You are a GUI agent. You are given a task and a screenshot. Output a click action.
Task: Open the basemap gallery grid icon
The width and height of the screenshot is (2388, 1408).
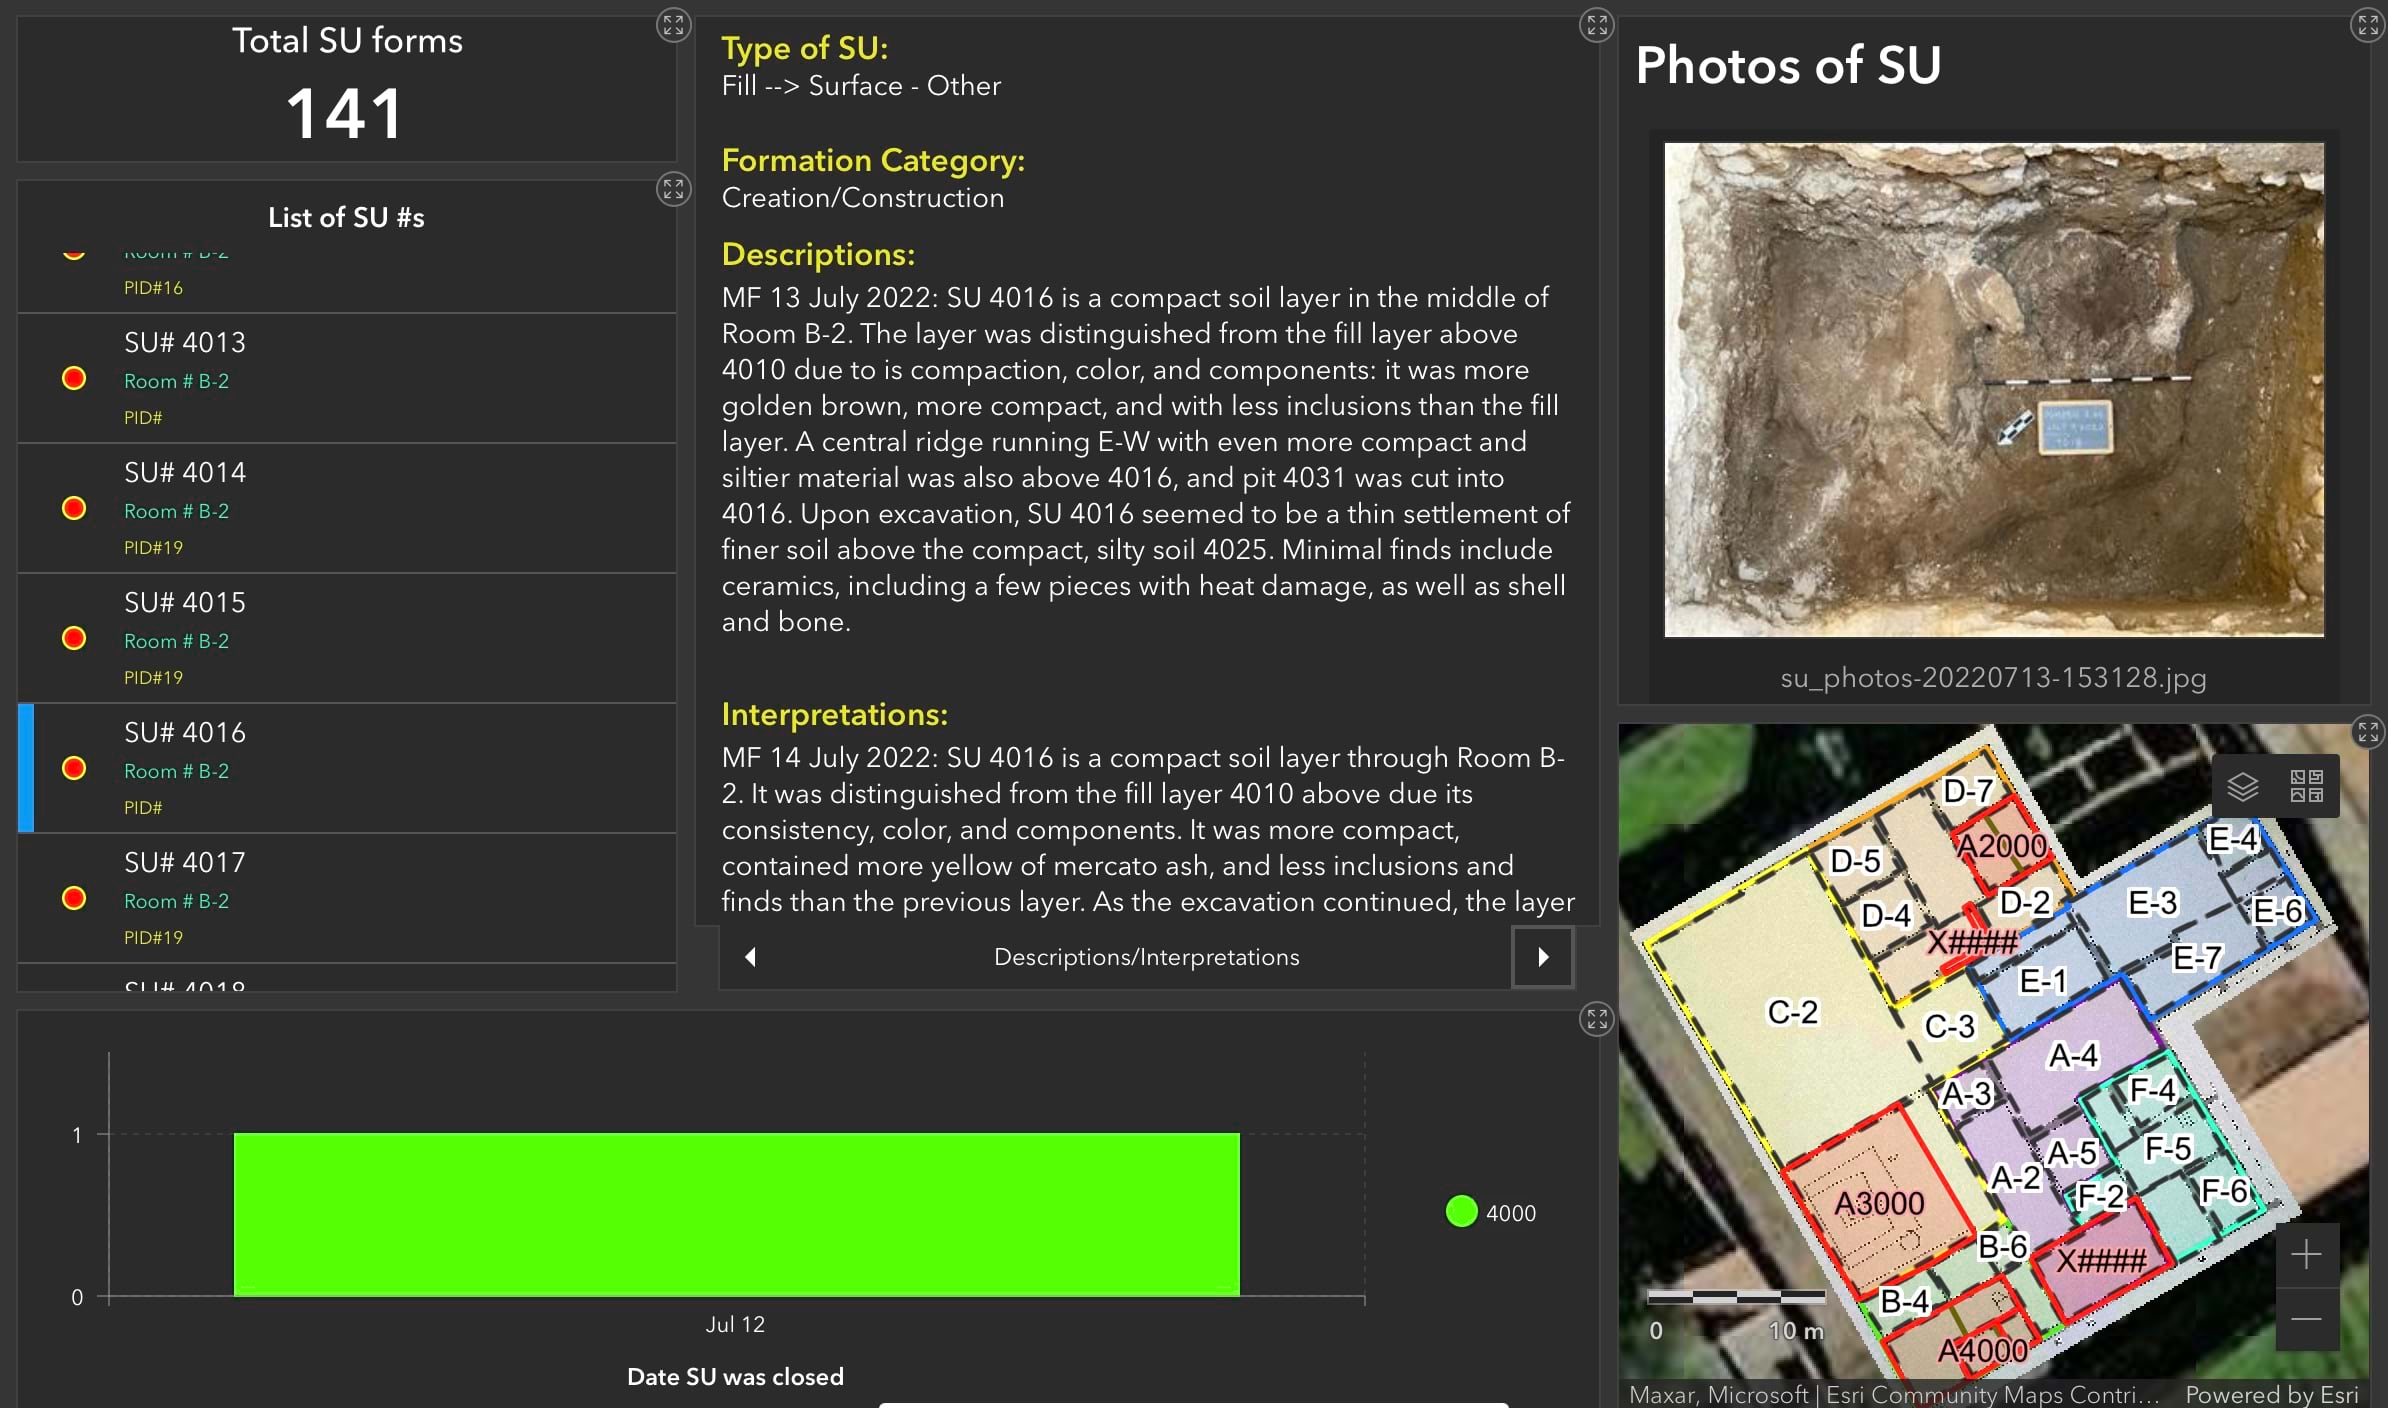(2306, 786)
